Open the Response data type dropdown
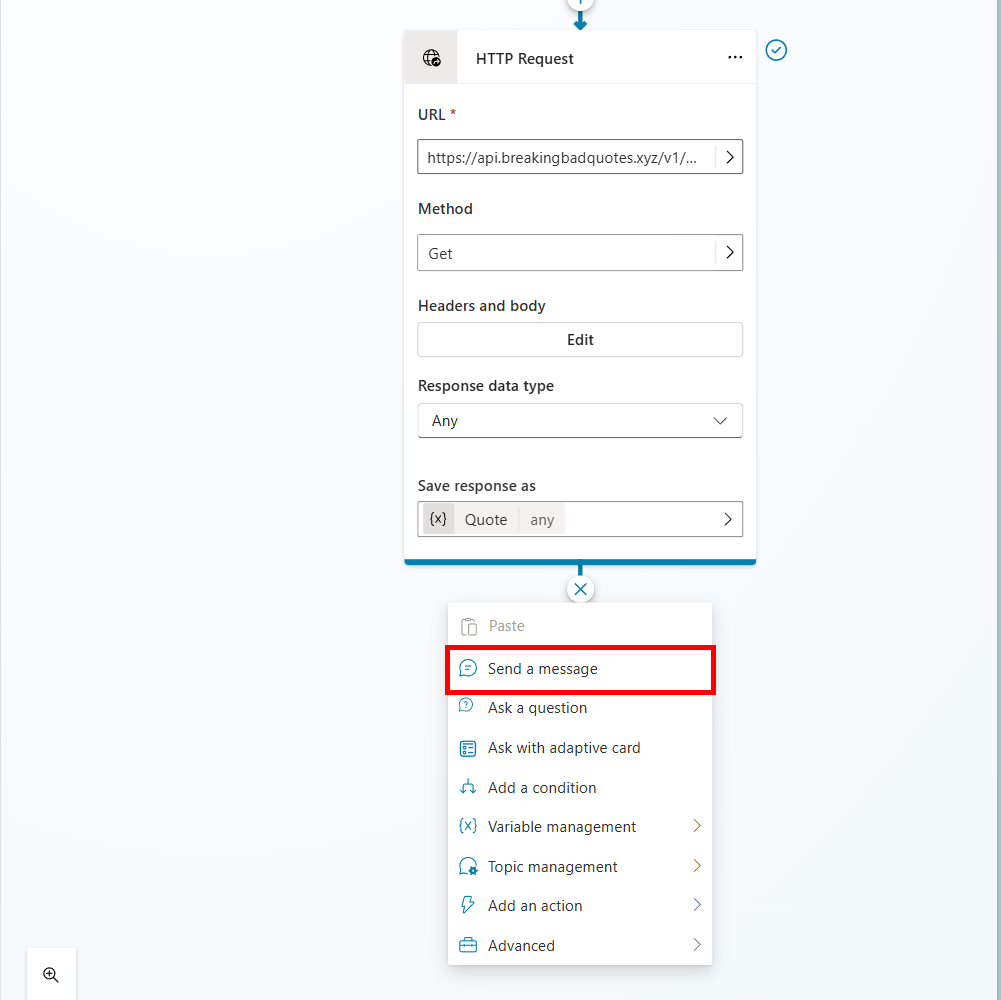 pos(580,420)
